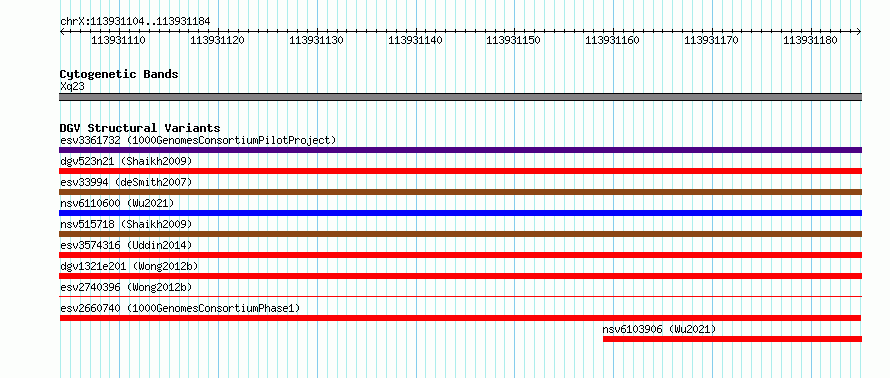Select the blue nsv6110600 variant bar
This screenshot has width=890, height=378.
(460, 213)
